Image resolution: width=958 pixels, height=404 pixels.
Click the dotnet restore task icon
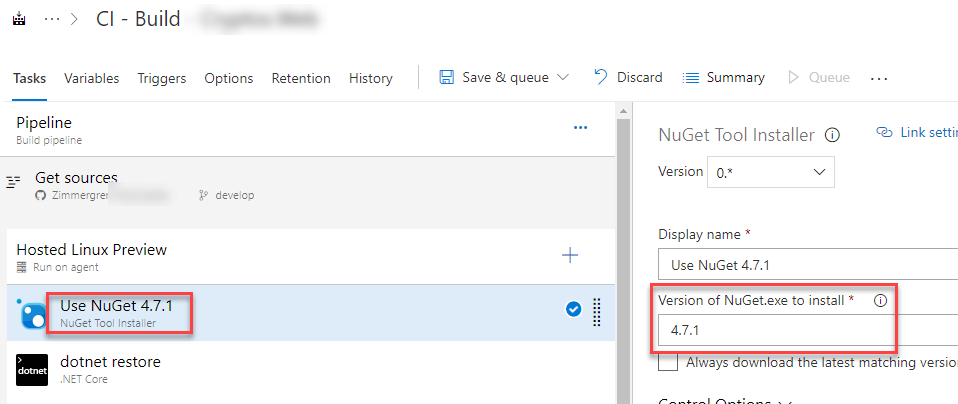tap(32, 370)
